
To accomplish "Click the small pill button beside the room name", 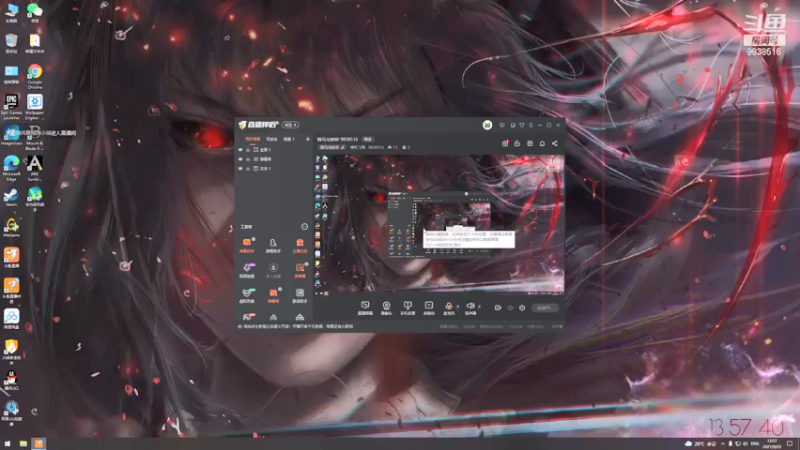I will point(367,139).
